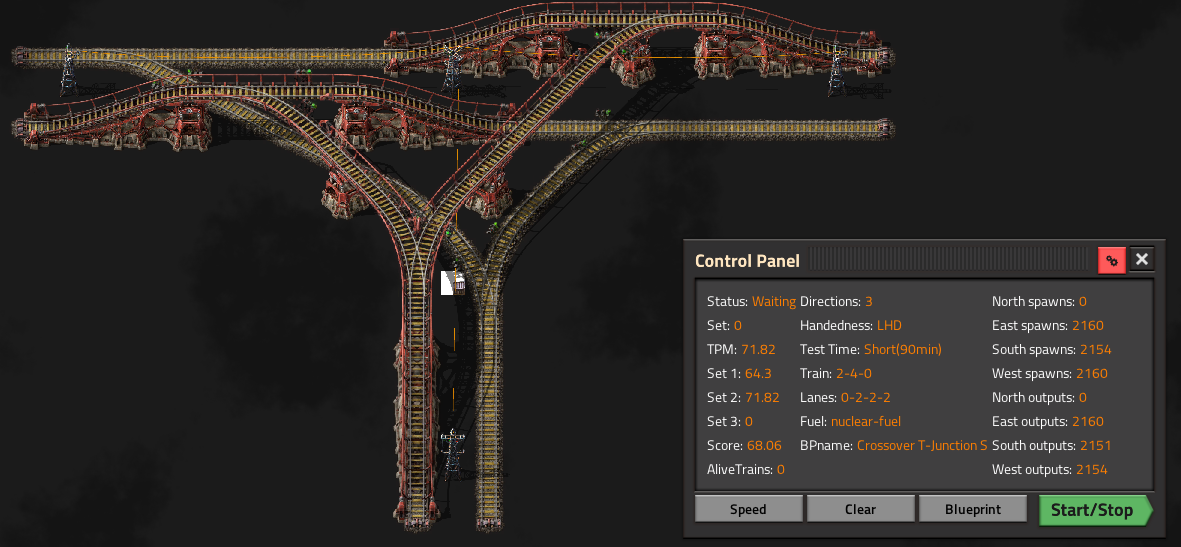Close the Control Panel window
This screenshot has width=1181, height=547.
pos(1142,260)
